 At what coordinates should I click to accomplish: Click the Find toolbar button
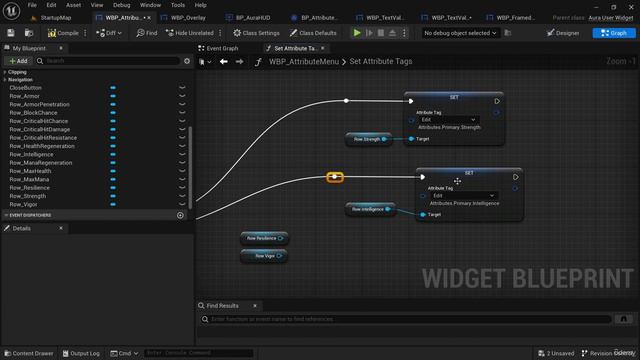[x=147, y=33]
